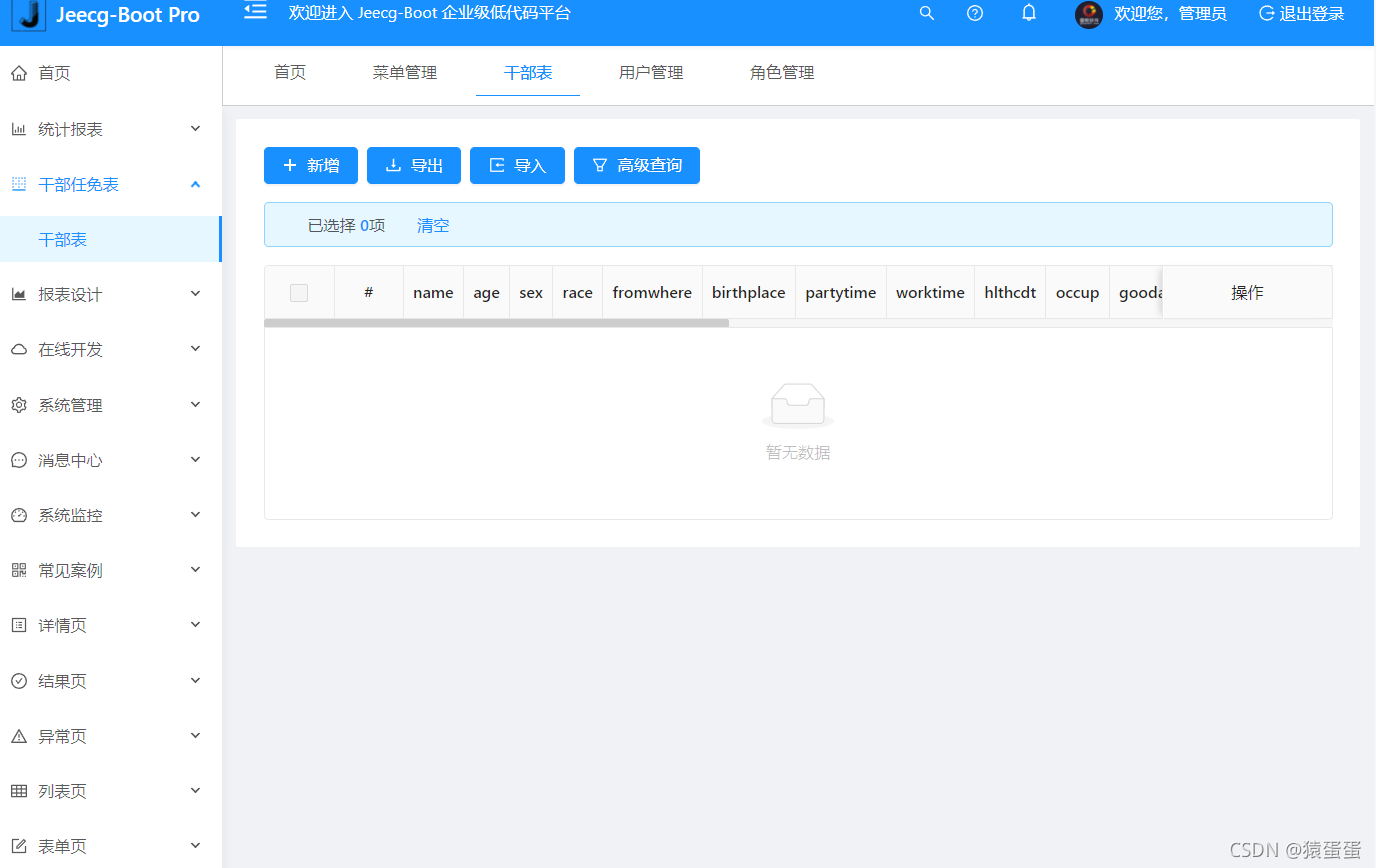Toggle the sidebar collapse menu icon
Image resolution: width=1376 pixels, height=868 pixels.
tap(256, 11)
